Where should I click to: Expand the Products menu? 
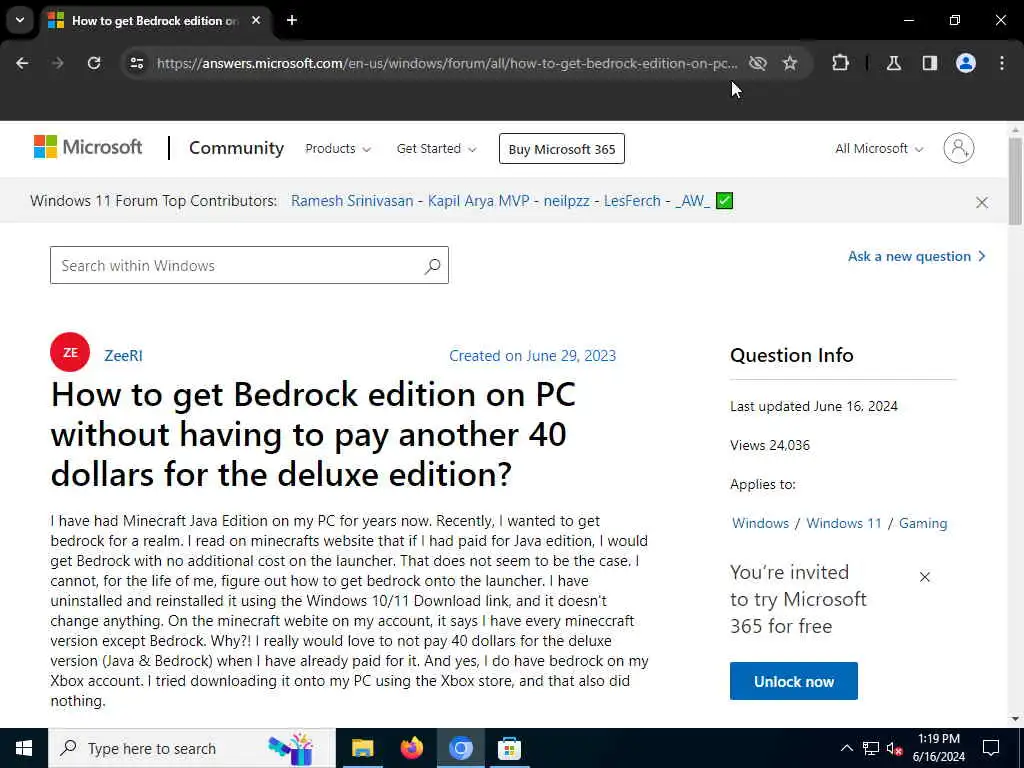coord(338,149)
